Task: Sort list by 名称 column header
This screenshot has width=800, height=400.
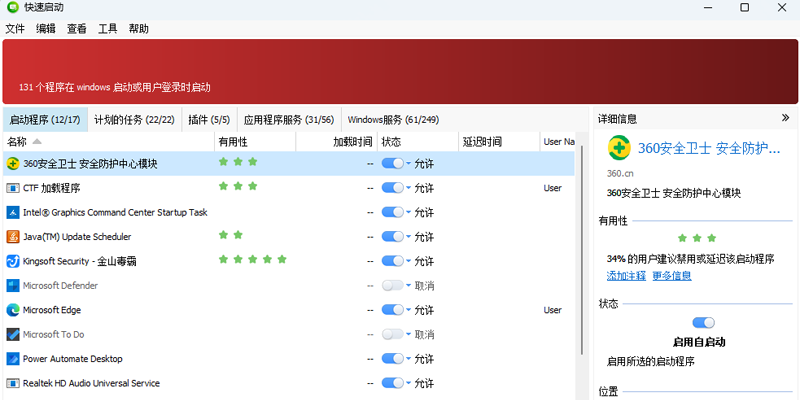Action: [109, 141]
